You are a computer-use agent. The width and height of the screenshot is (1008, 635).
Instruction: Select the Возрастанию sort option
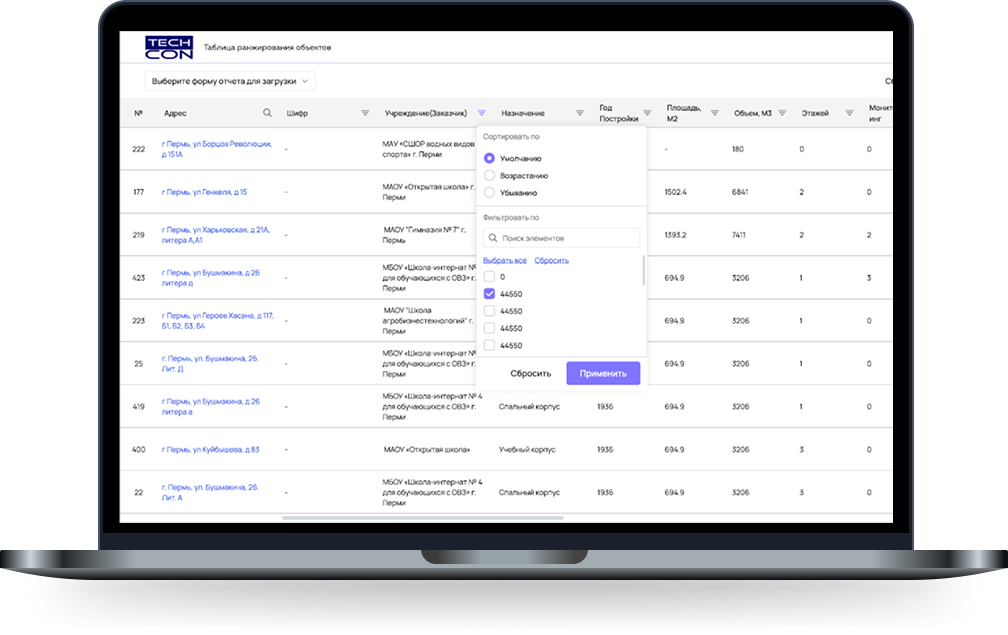(x=489, y=175)
